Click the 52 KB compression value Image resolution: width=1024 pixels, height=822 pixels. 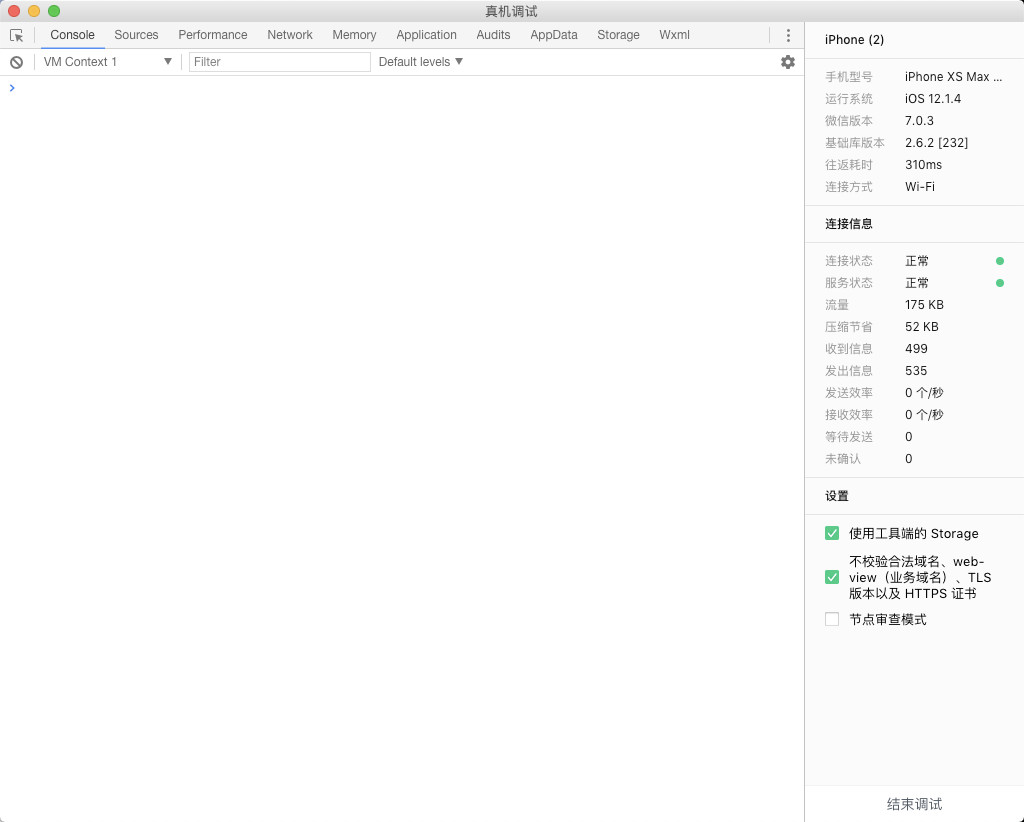point(921,327)
